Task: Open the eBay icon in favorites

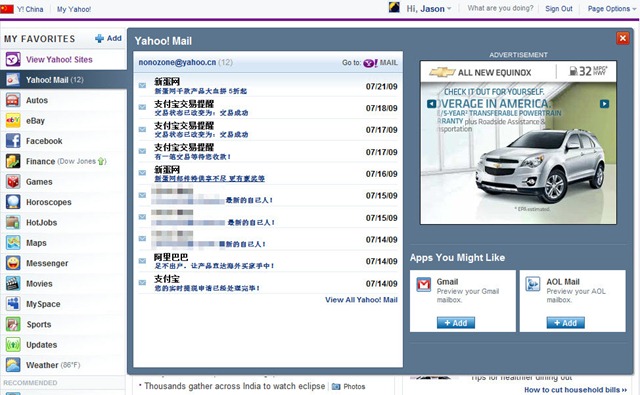Action: [13, 121]
